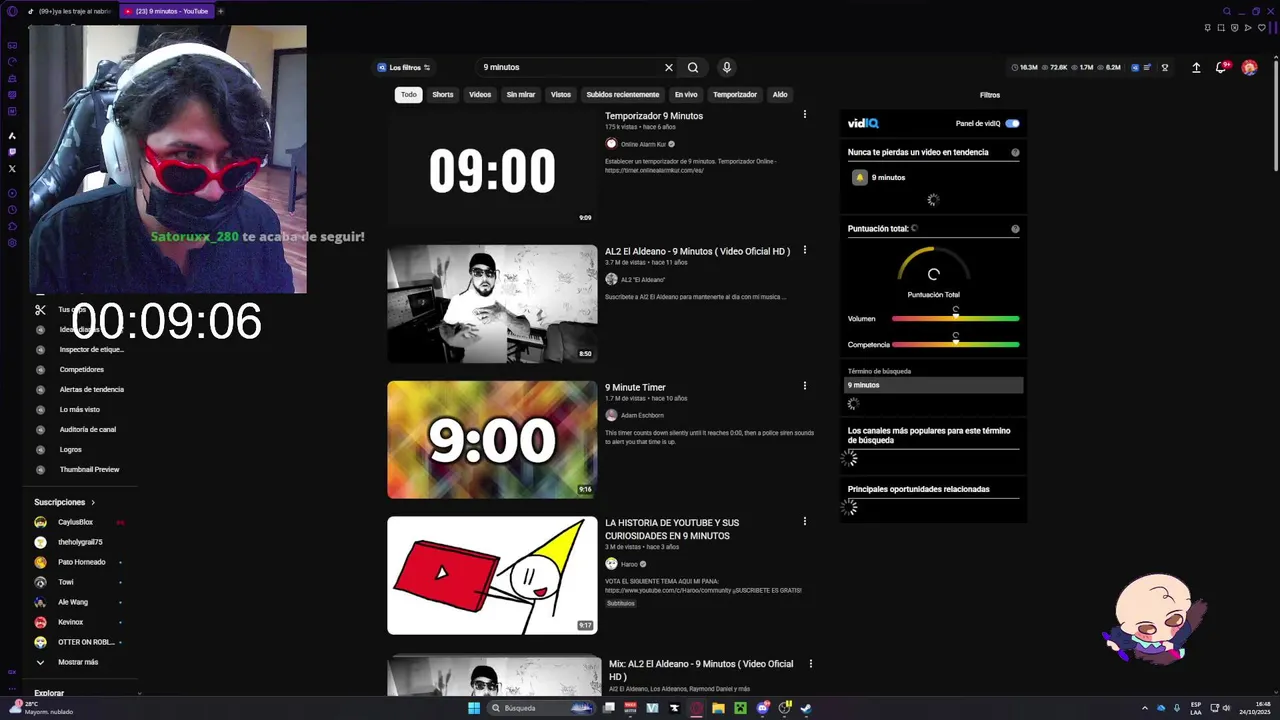Click the voice search microphone icon
Viewport: 1280px width, 720px height.
coord(726,67)
